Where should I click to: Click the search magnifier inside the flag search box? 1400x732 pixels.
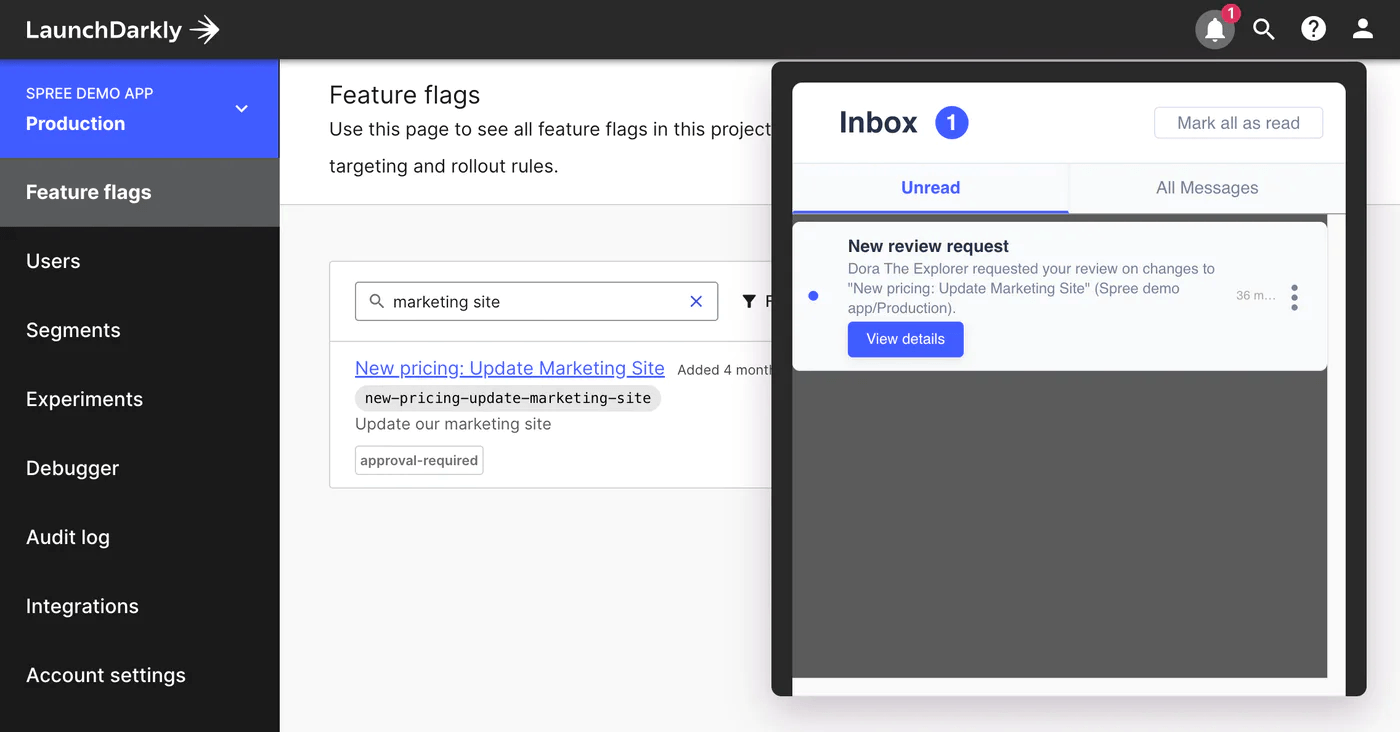coord(376,301)
